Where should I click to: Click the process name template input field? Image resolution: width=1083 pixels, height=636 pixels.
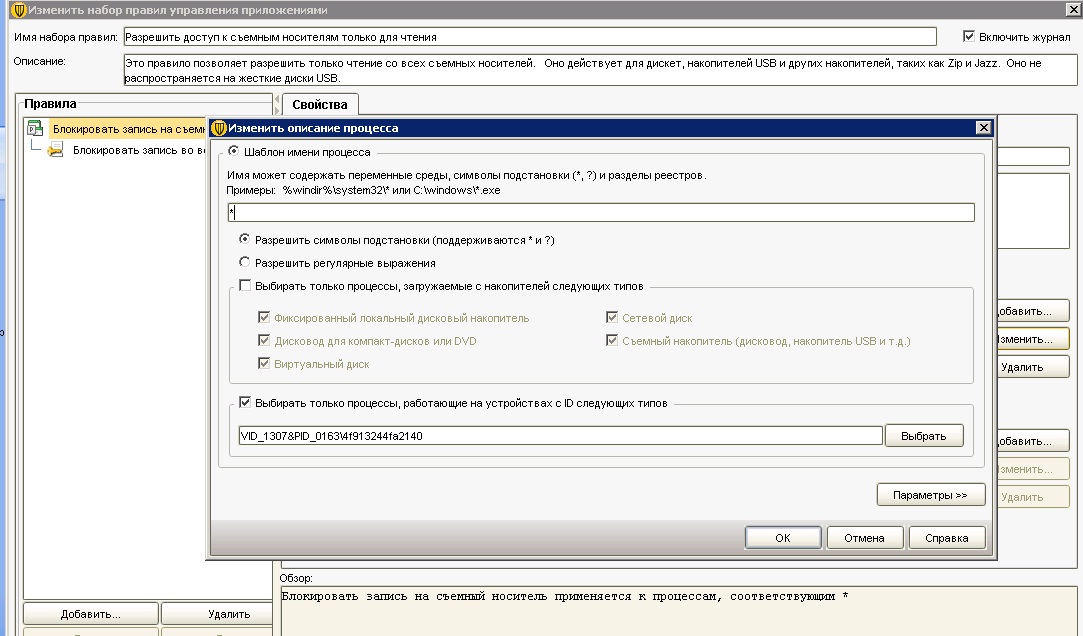pos(601,212)
